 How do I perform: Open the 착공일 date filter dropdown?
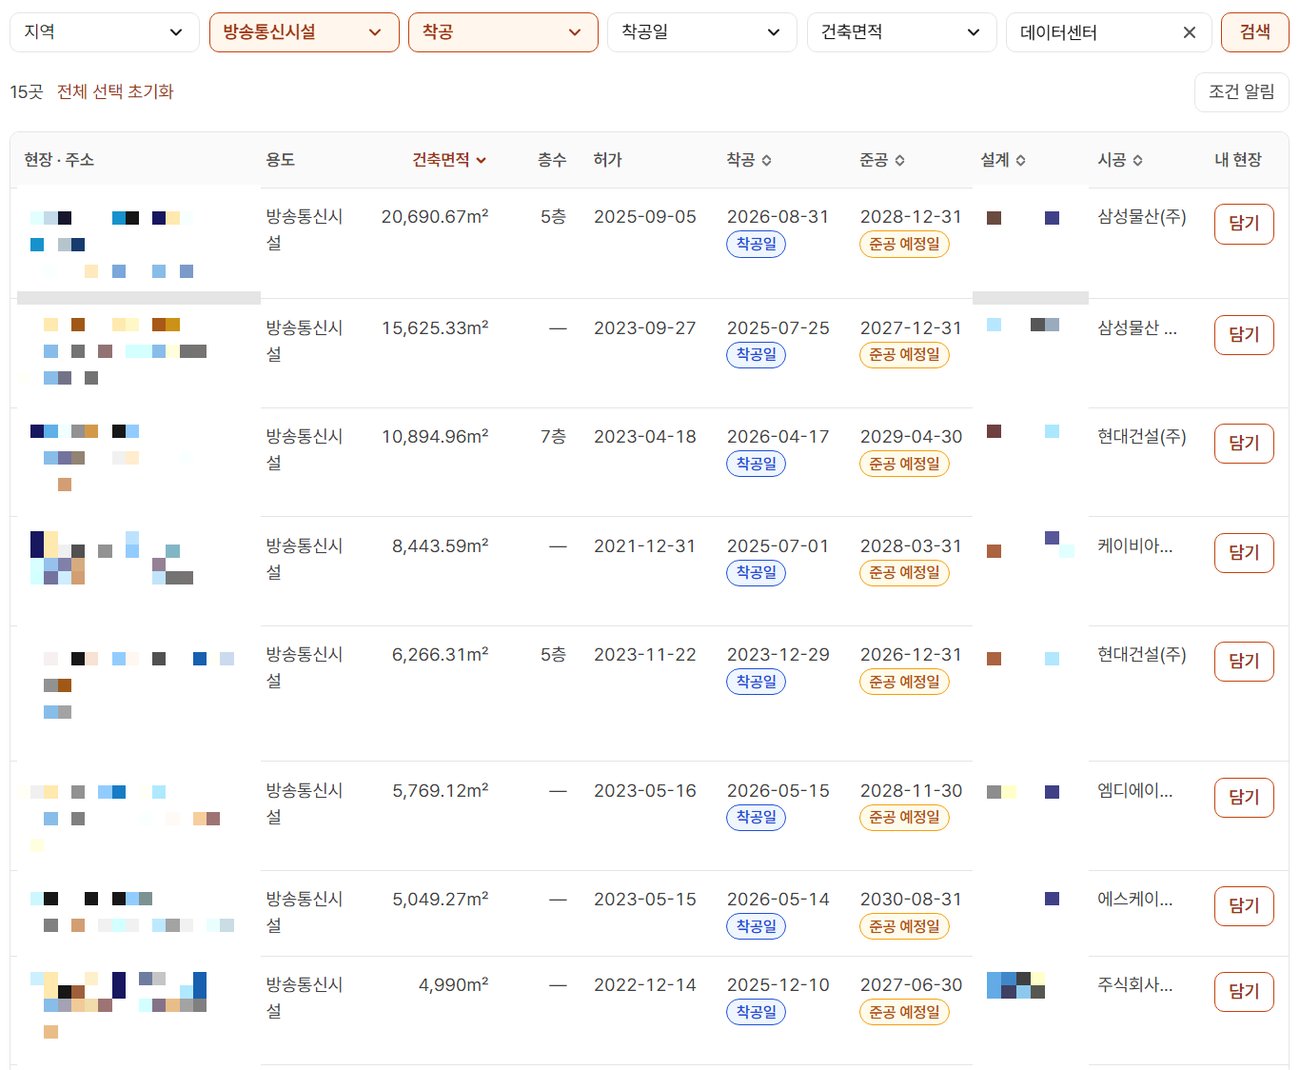coord(702,32)
